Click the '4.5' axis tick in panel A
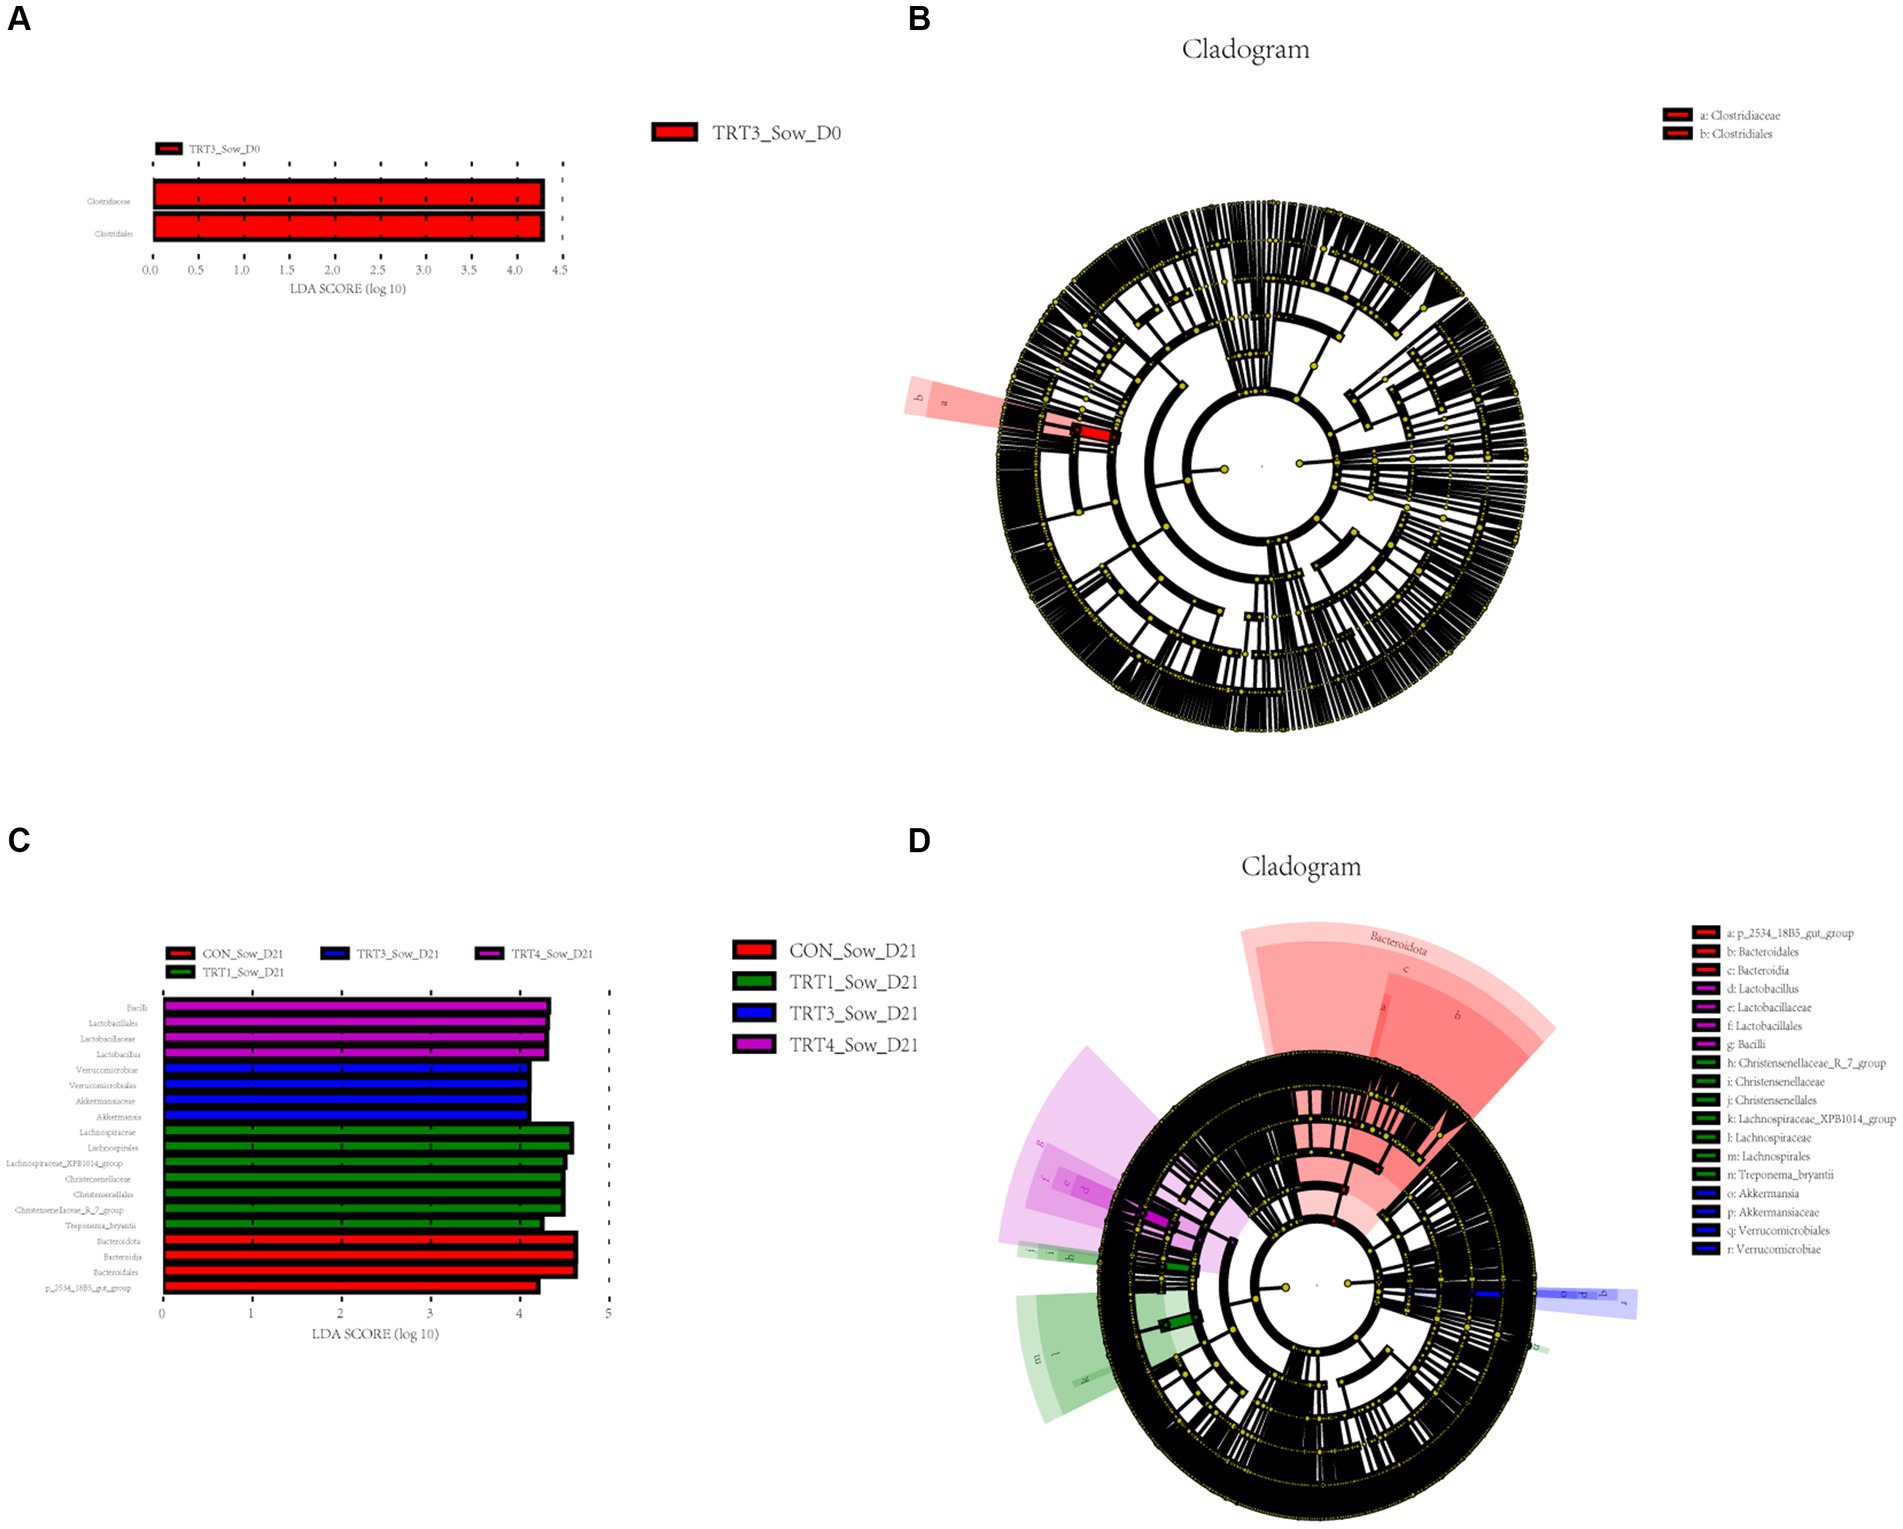Screen dimensions: 1903x1529 click(559, 270)
